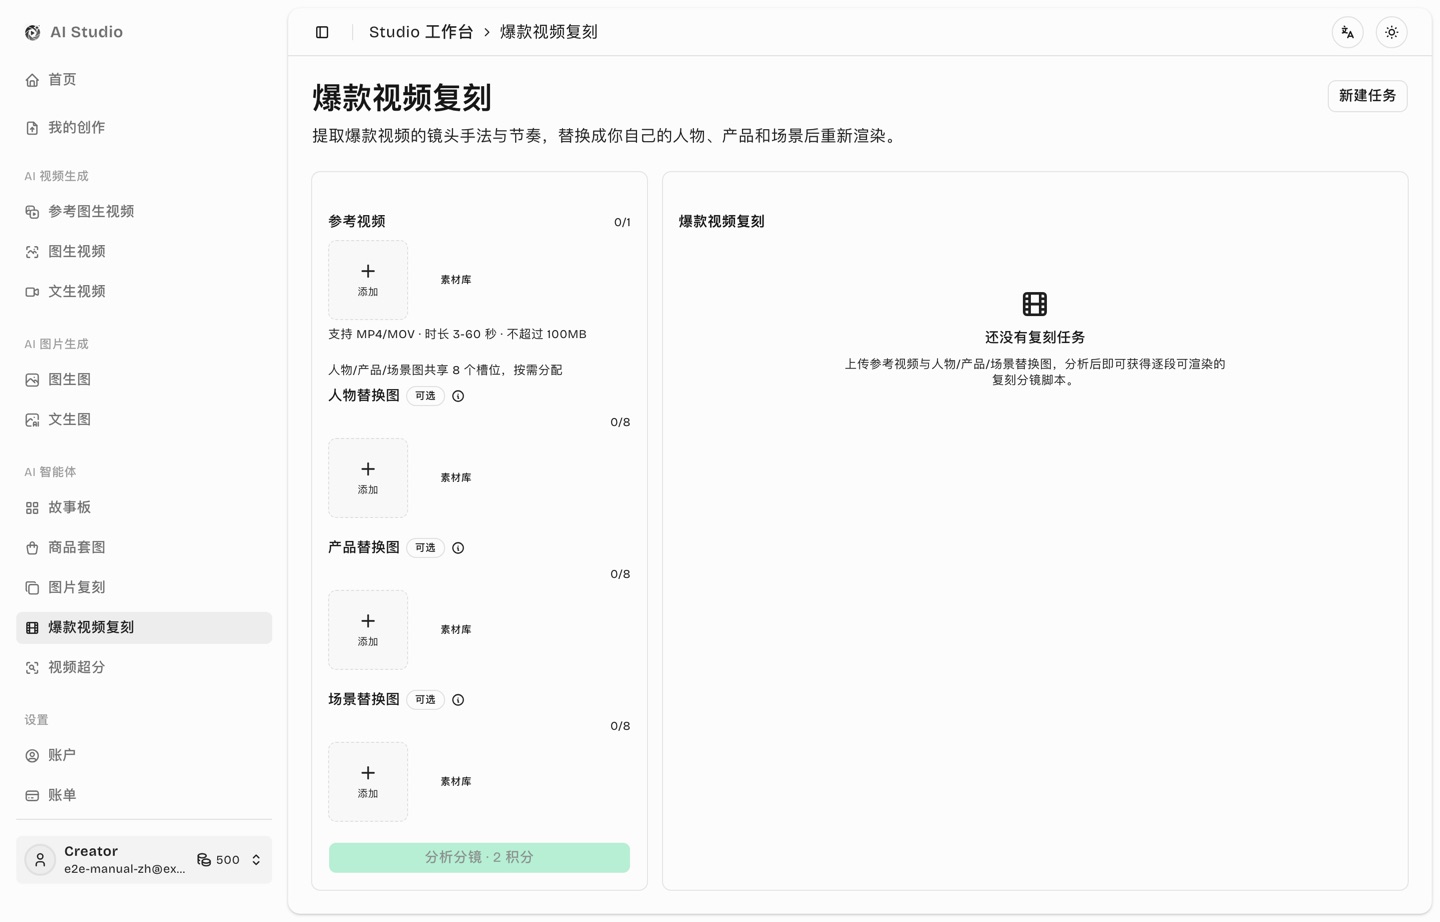Click the 文生视频 camera icon
The height and width of the screenshot is (922, 1440).
pyautogui.click(x=32, y=292)
